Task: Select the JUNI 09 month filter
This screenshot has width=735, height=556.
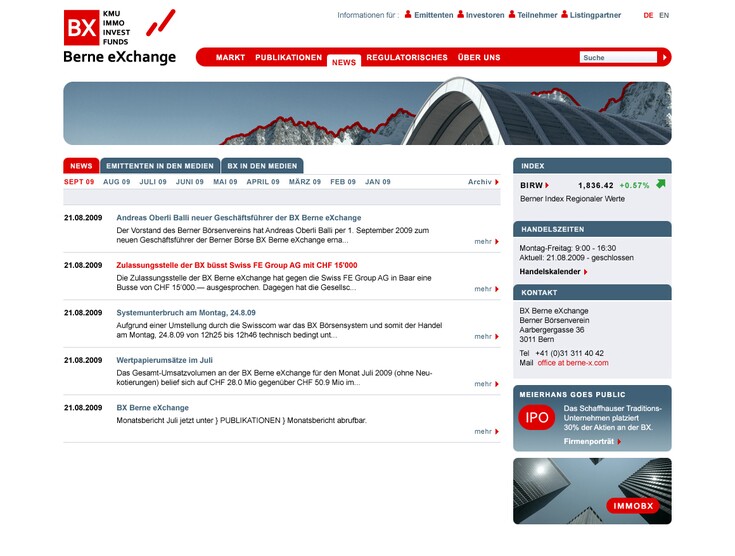Action: pos(189,182)
